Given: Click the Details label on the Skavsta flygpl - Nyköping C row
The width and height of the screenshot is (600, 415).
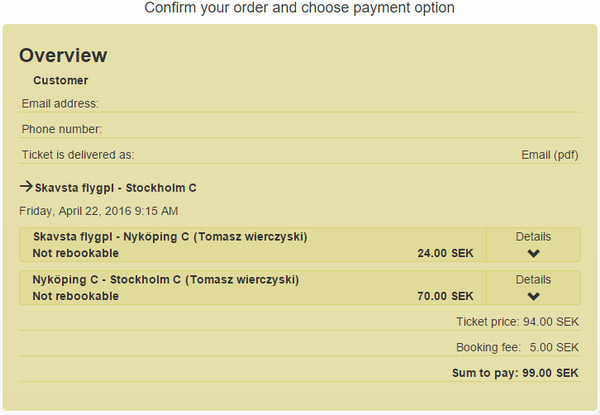Looking at the screenshot, I should coord(533,237).
